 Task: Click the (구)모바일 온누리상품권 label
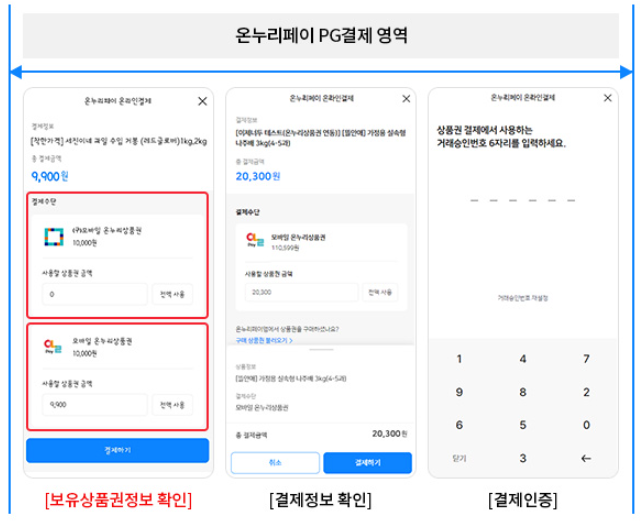click(107, 231)
